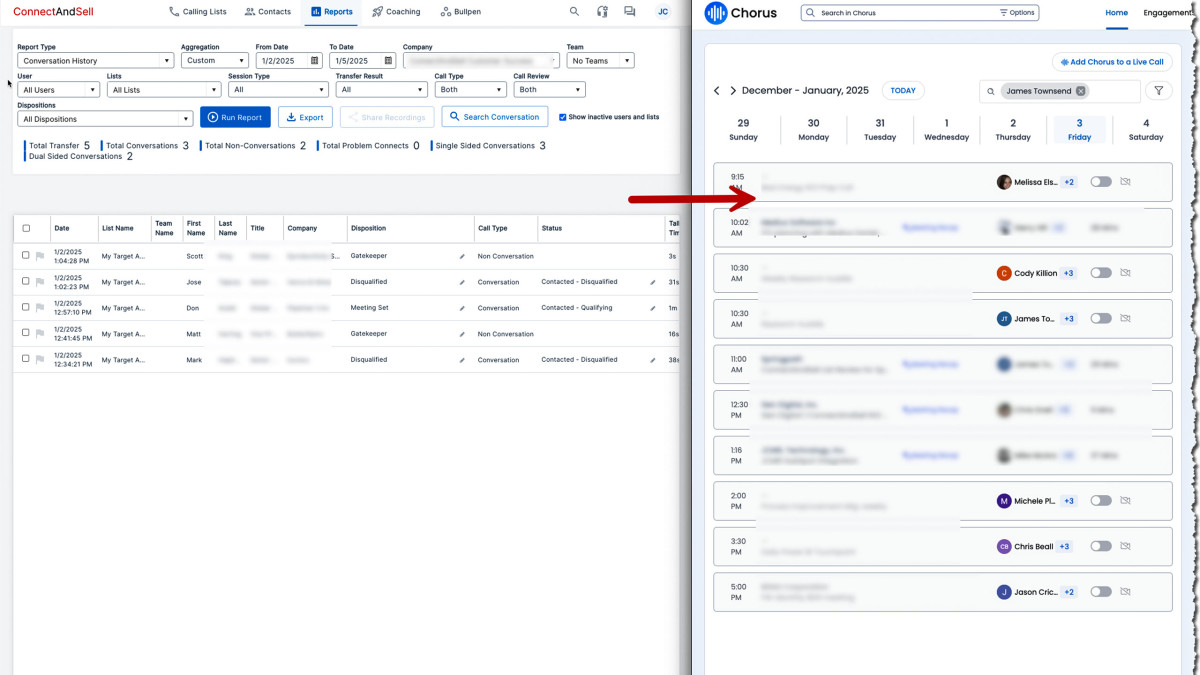
Task: Click the Search in Chorus field
Action: 905,13
